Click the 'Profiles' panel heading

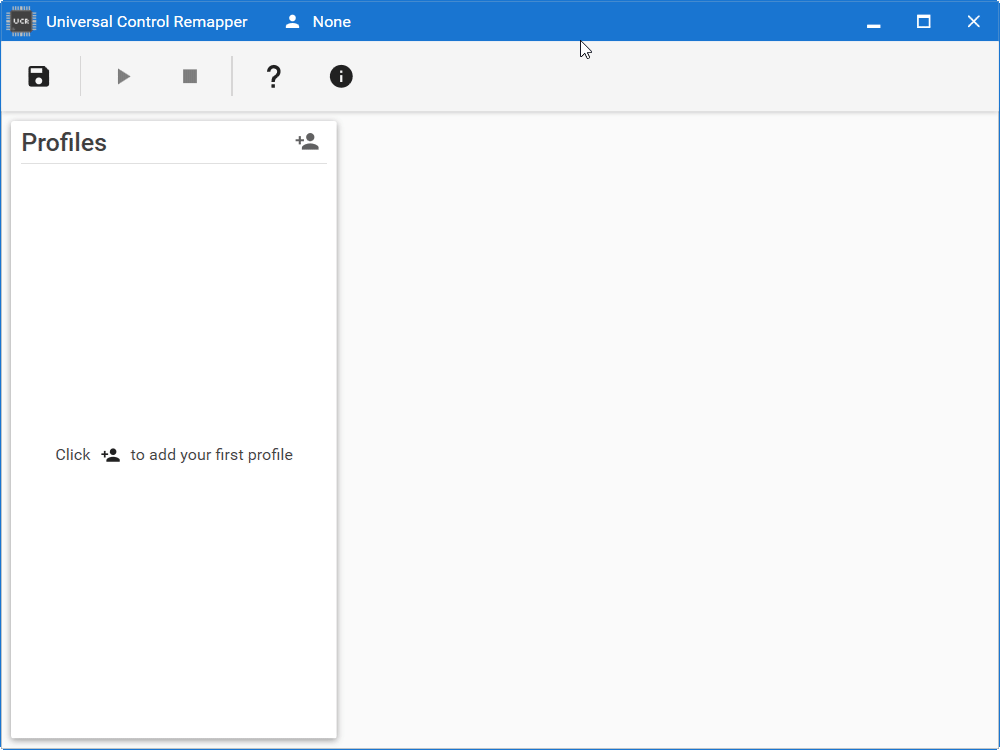pos(64,142)
